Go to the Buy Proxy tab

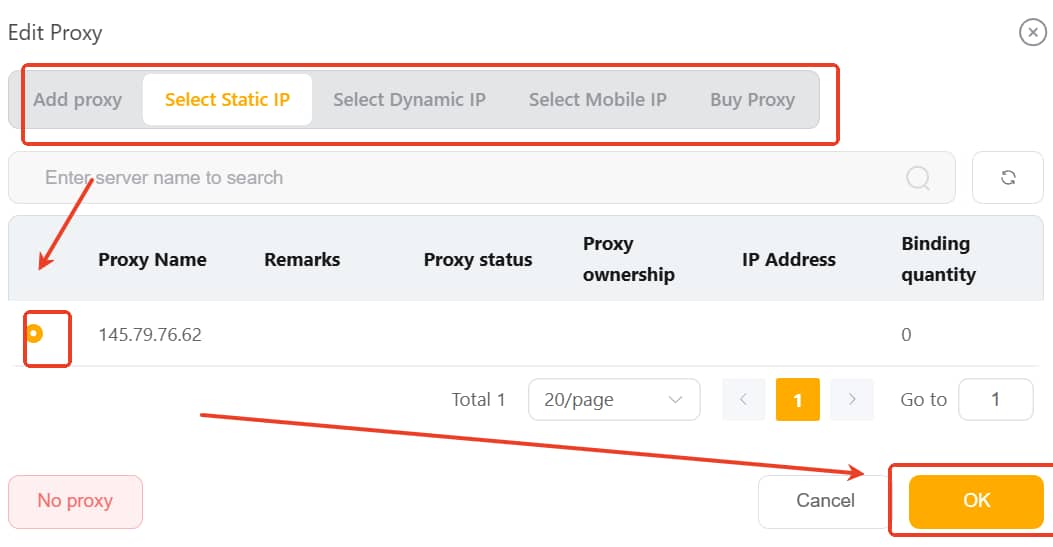(x=752, y=100)
